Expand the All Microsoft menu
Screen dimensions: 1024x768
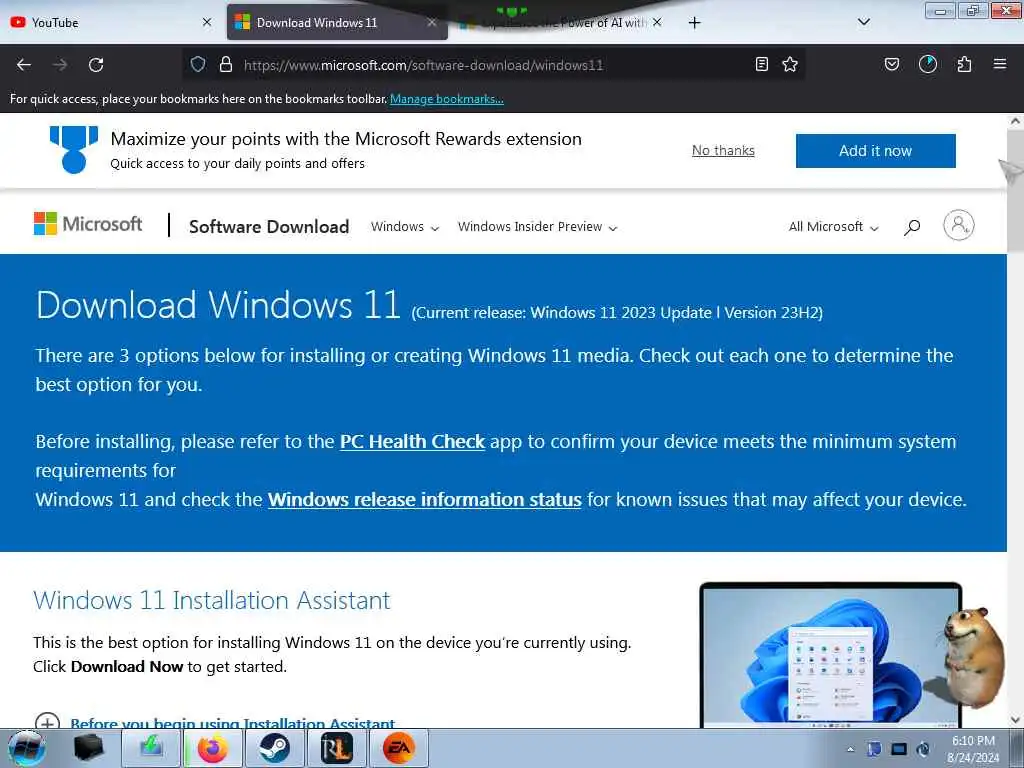point(833,227)
